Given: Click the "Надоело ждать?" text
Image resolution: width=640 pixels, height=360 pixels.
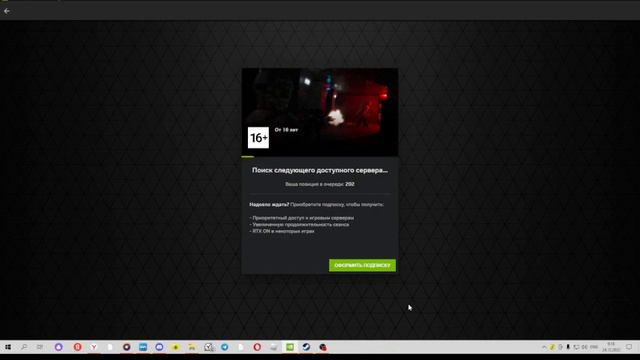Looking at the screenshot, I should (x=269, y=204).
